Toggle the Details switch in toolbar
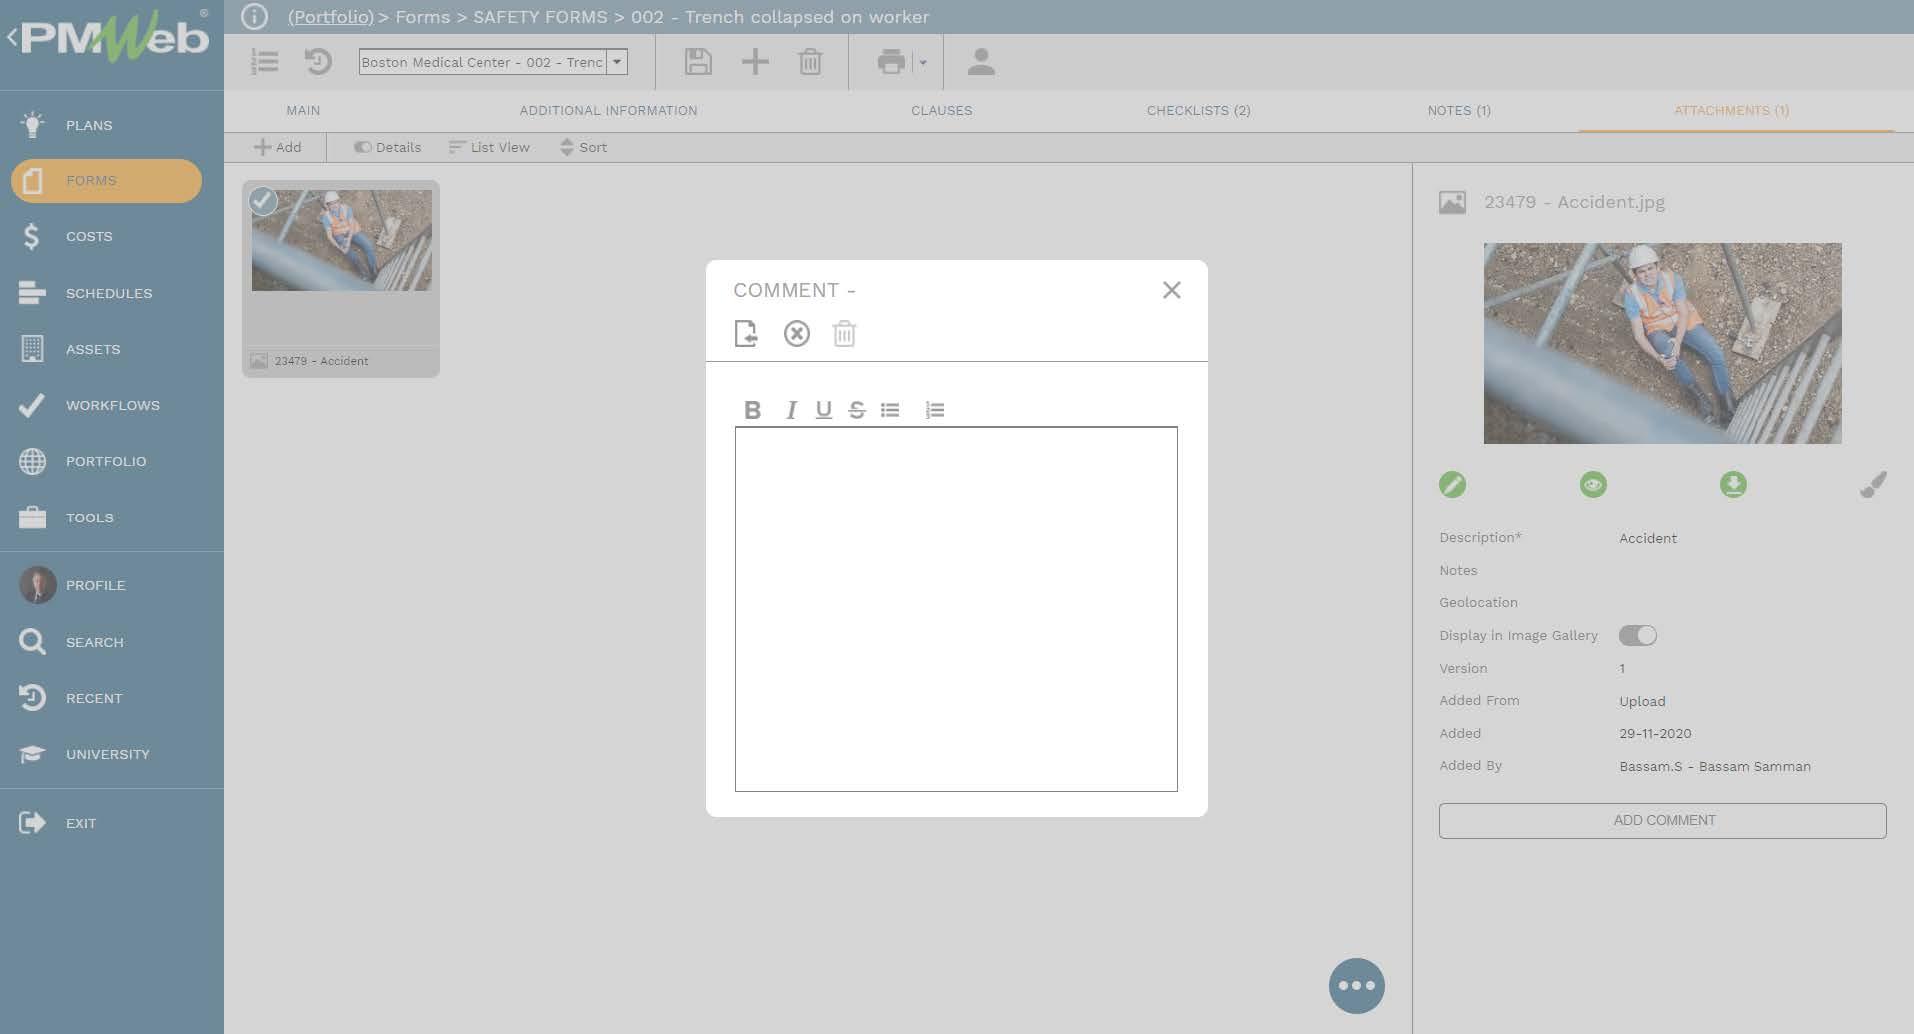This screenshot has width=1914, height=1034. 363,148
